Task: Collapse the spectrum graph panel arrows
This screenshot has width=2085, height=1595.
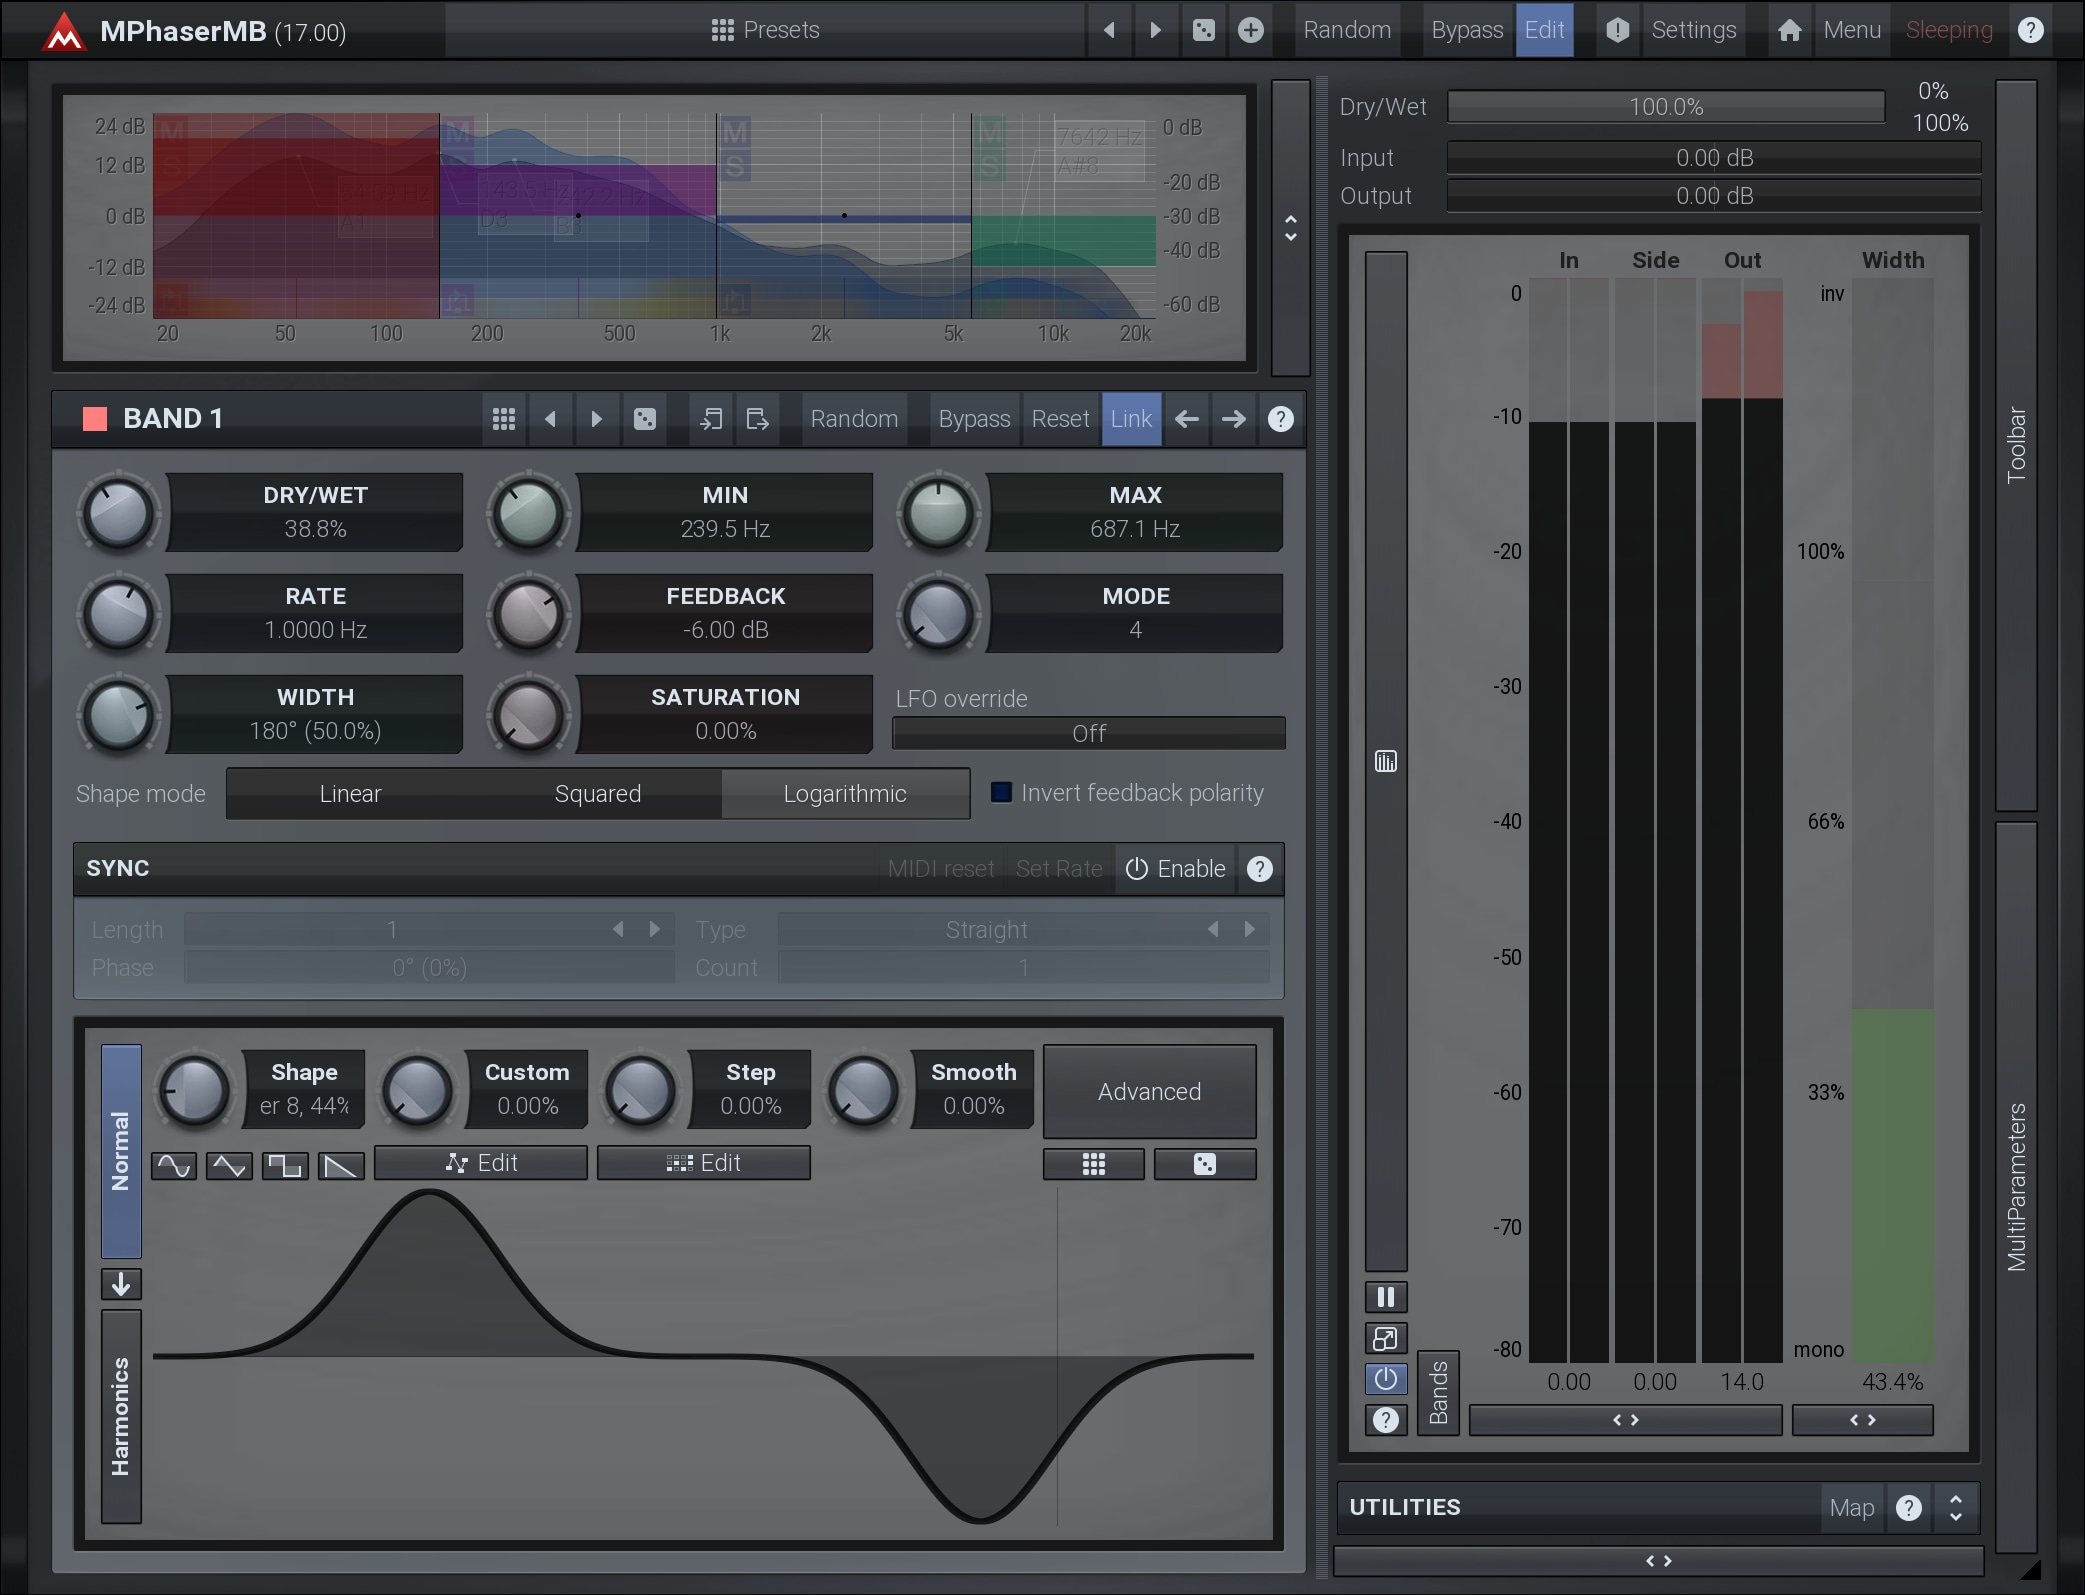Action: point(1290,228)
